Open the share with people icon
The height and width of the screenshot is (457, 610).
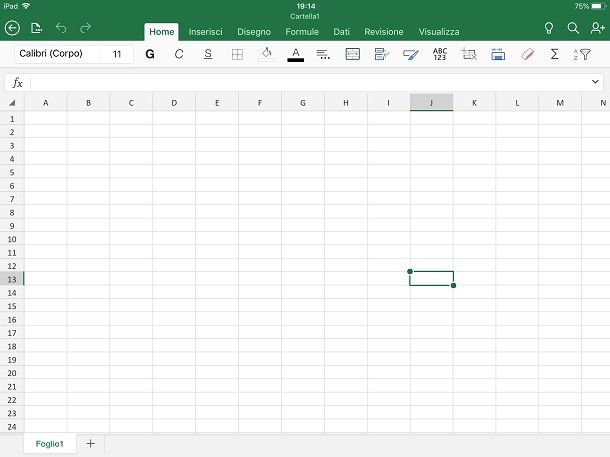(x=597, y=28)
